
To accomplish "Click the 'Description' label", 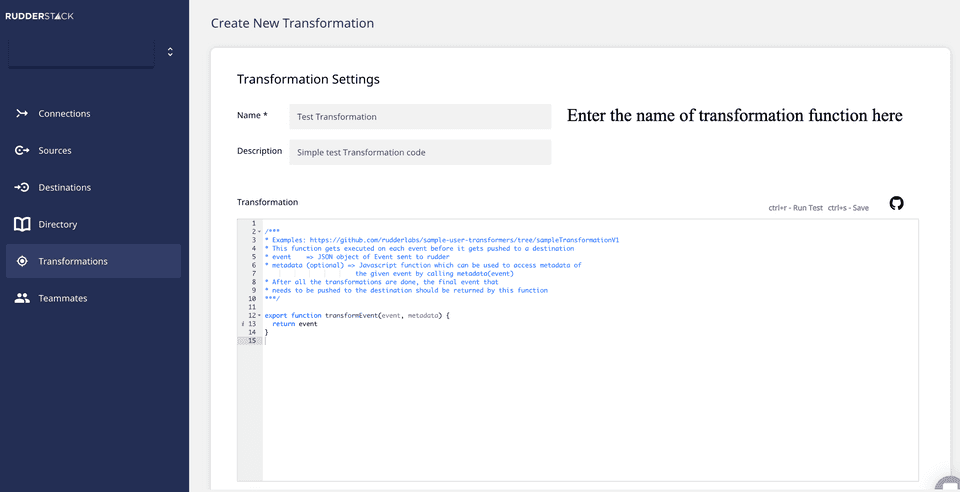I will [x=260, y=151].
